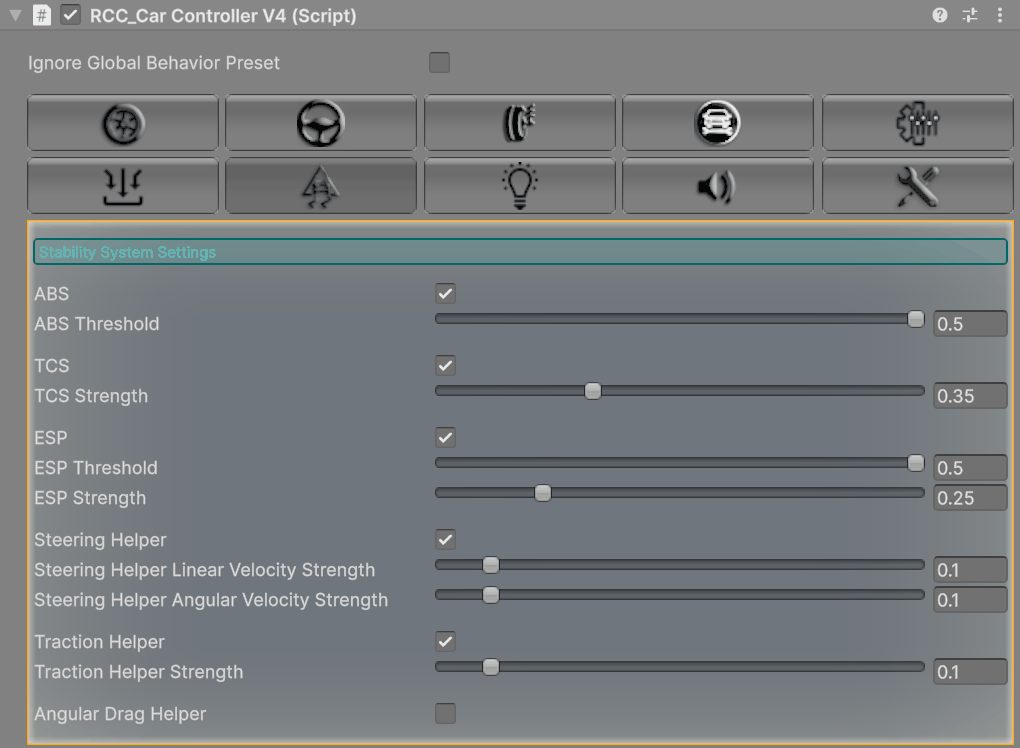The width and height of the screenshot is (1020, 748).
Task: Click the ABS Threshold value field
Action: tap(970, 323)
